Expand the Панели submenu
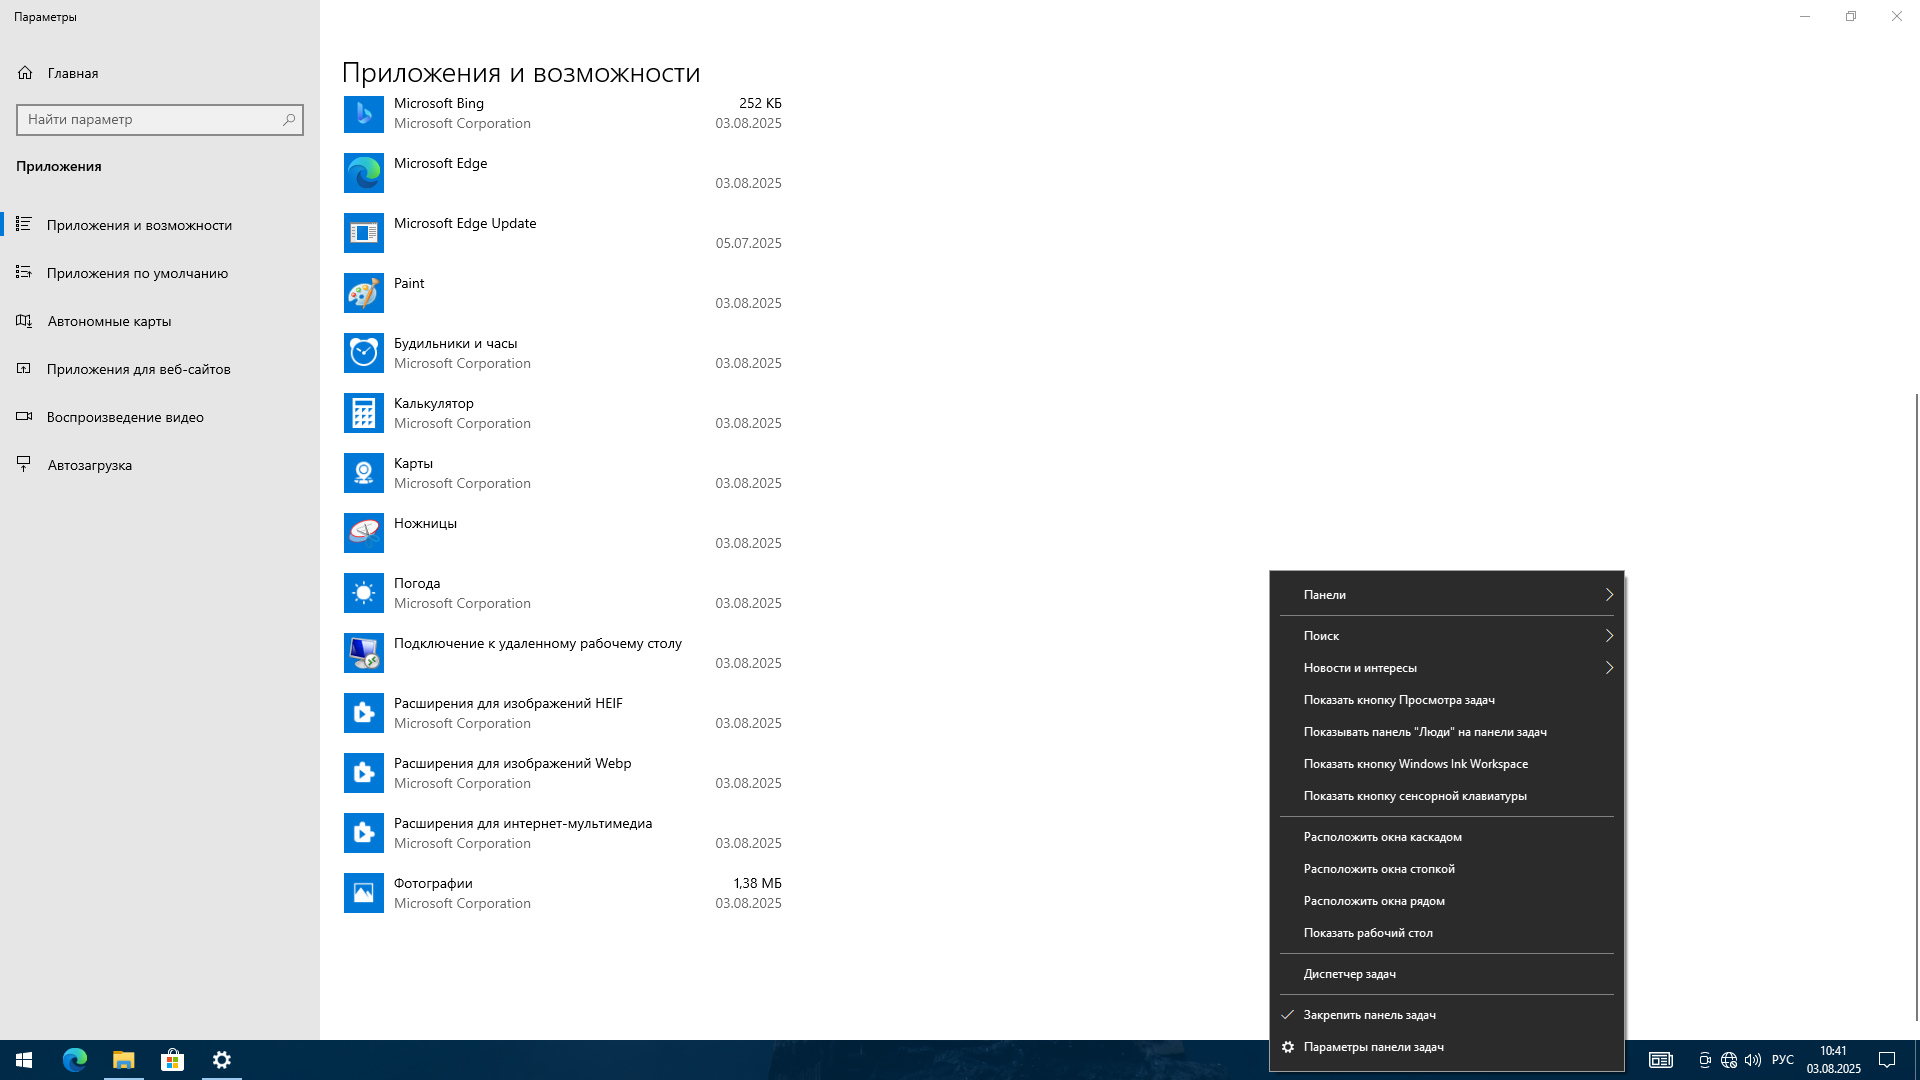This screenshot has width=1920, height=1080. 1446,595
